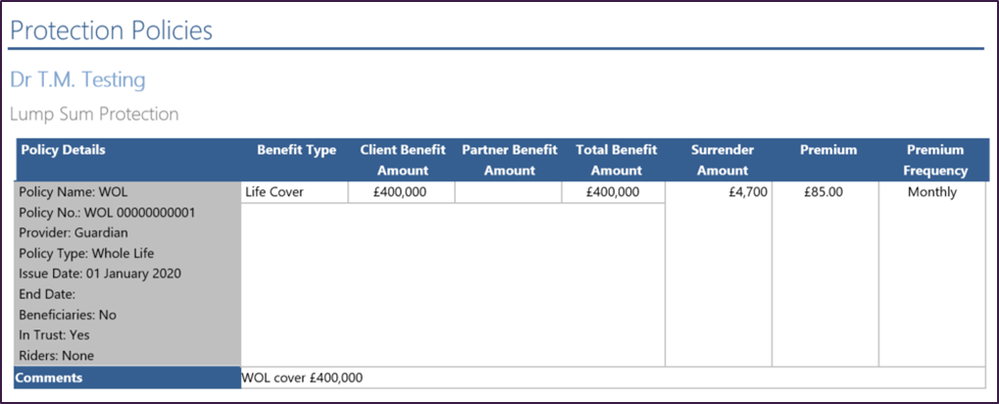999x404 pixels.
Task: Select the In Trust: Yes line
Action: point(54,335)
